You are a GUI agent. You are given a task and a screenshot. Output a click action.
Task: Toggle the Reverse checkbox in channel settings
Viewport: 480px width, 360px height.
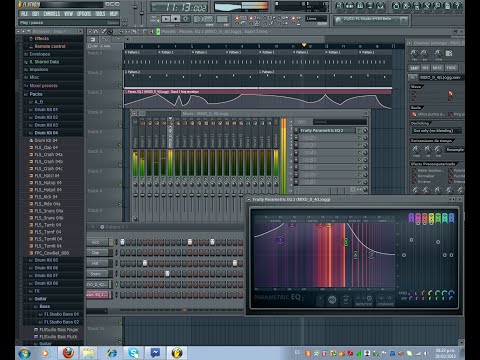(x=414, y=182)
